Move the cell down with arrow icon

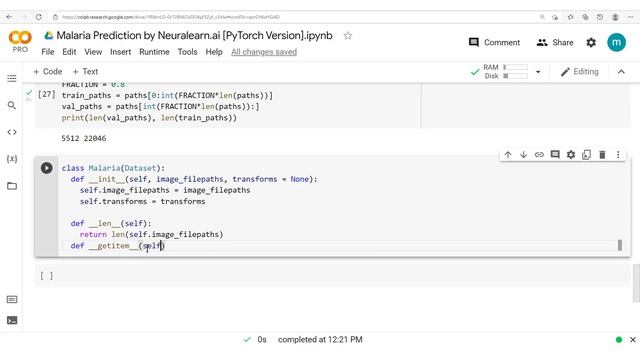pyautogui.click(x=523, y=155)
